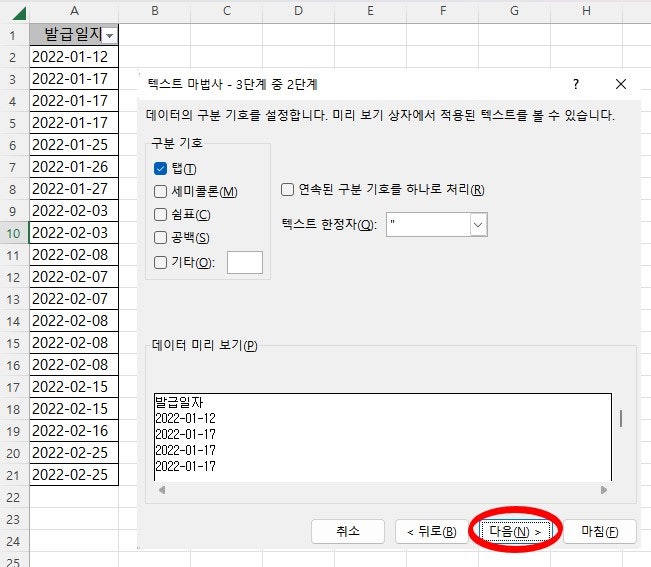The width and height of the screenshot is (651, 567).
Task: Expand the 텍스트 한정자 dropdown arrow
Action: tap(478, 225)
